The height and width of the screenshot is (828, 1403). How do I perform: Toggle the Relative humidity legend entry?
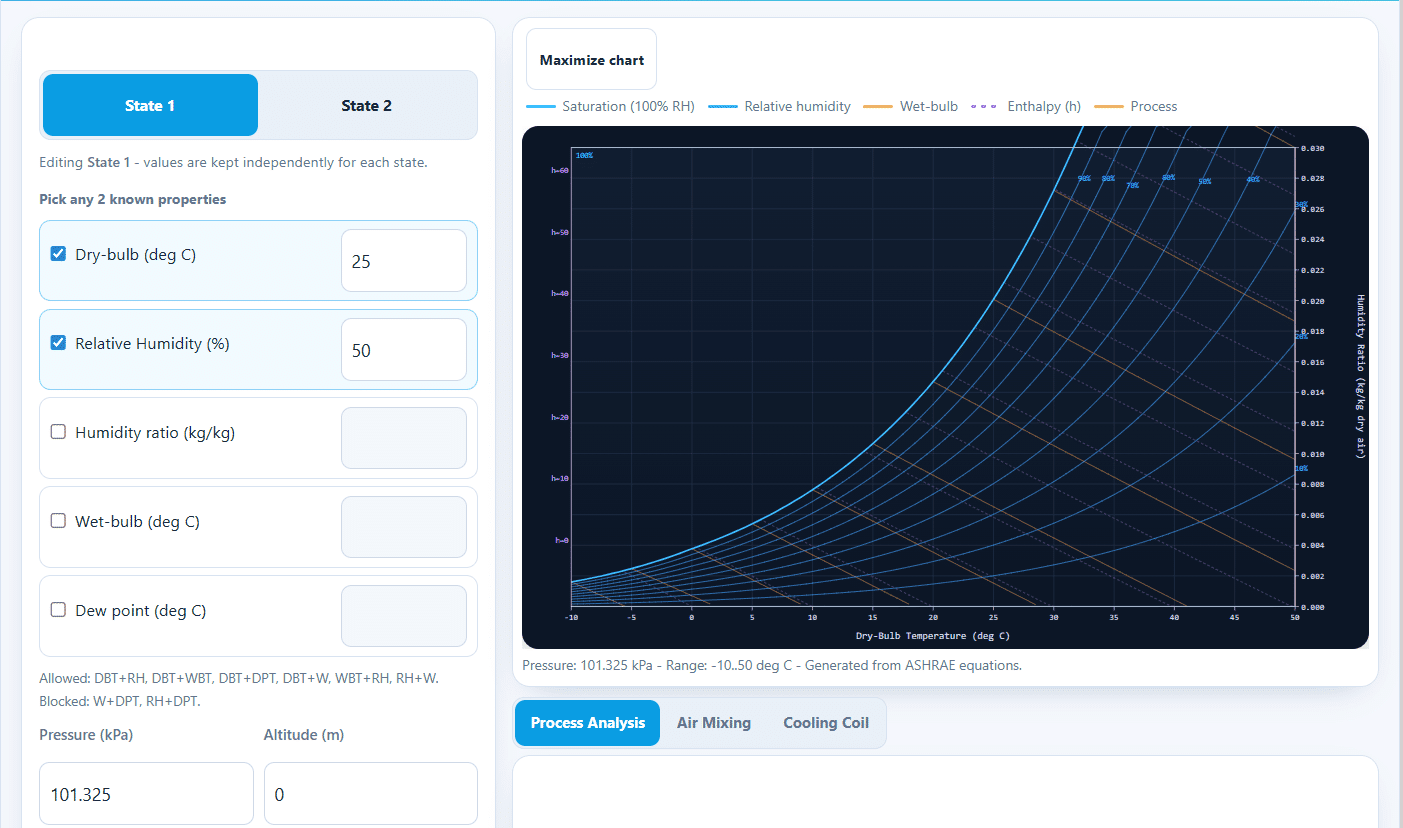click(x=780, y=106)
